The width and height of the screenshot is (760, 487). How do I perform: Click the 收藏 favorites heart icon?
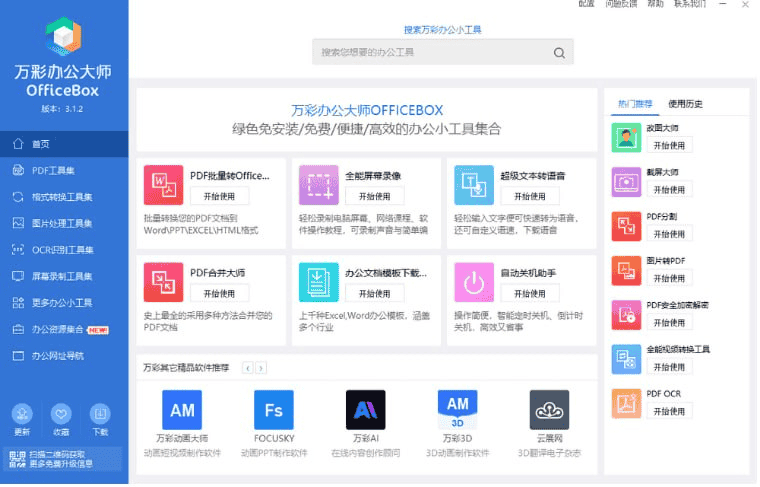[x=61, y=415]
